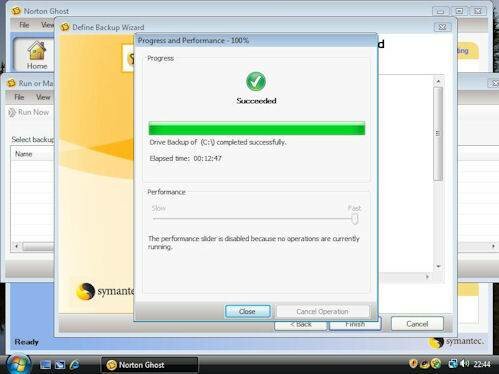Click Switch Windows quick launch icon
This screenshot has width=499, height=374.
pos(60,365)
